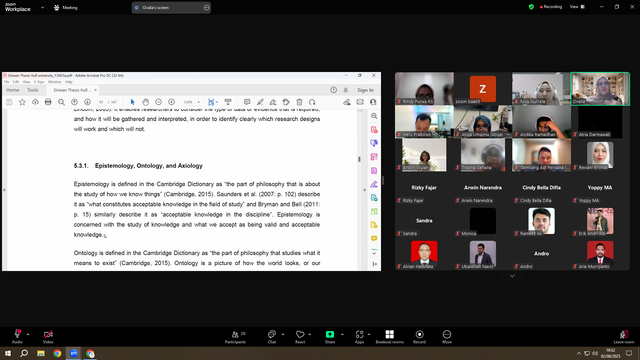This screenshot has width=640, height=360.
Task: Choose the Hand pan tool
Action: click(145, 102)
